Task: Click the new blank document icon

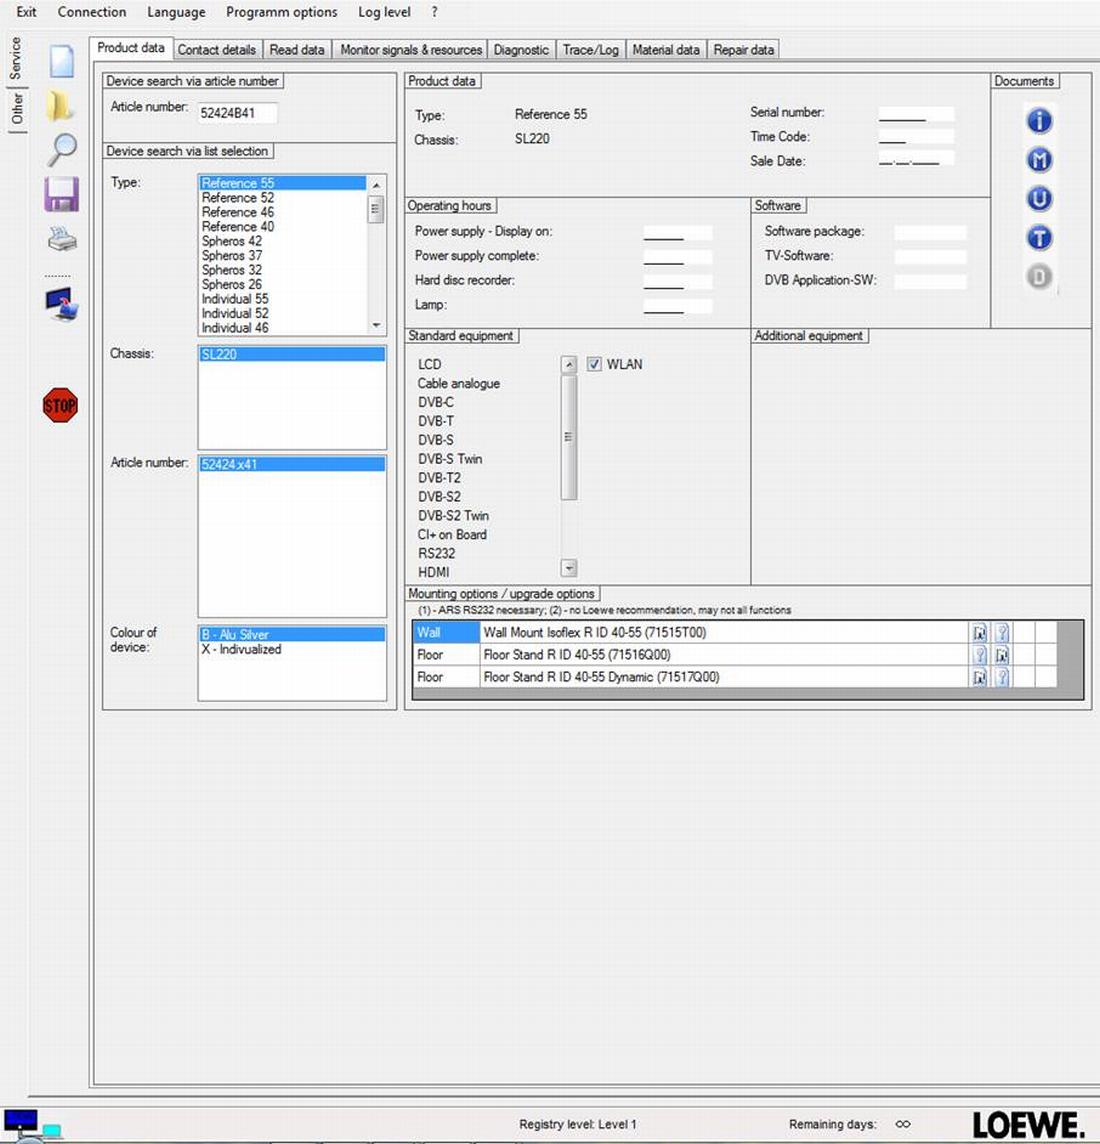Action: (x=62, y=60)
